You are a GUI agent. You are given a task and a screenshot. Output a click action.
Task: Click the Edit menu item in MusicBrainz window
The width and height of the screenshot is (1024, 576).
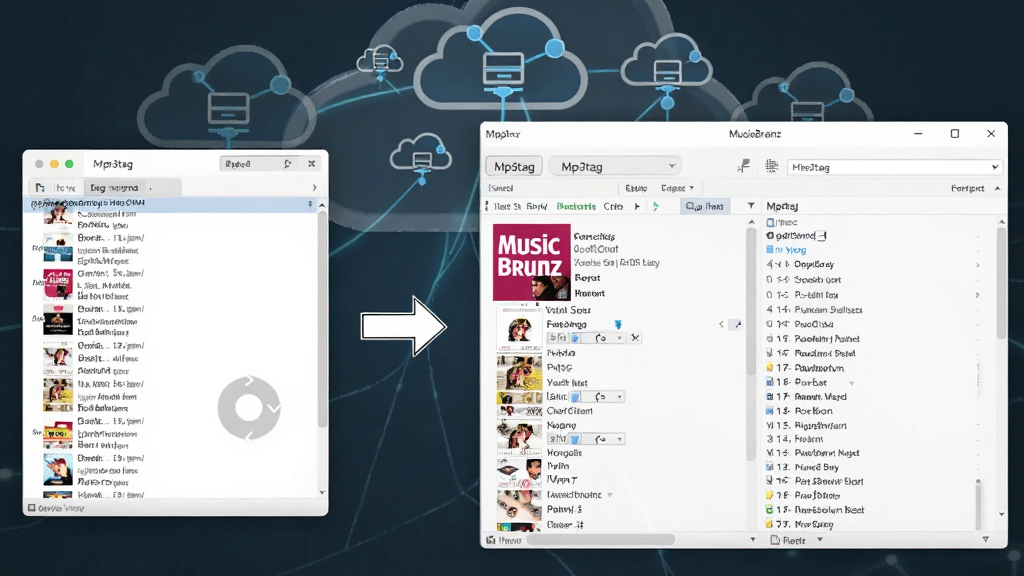635,188
